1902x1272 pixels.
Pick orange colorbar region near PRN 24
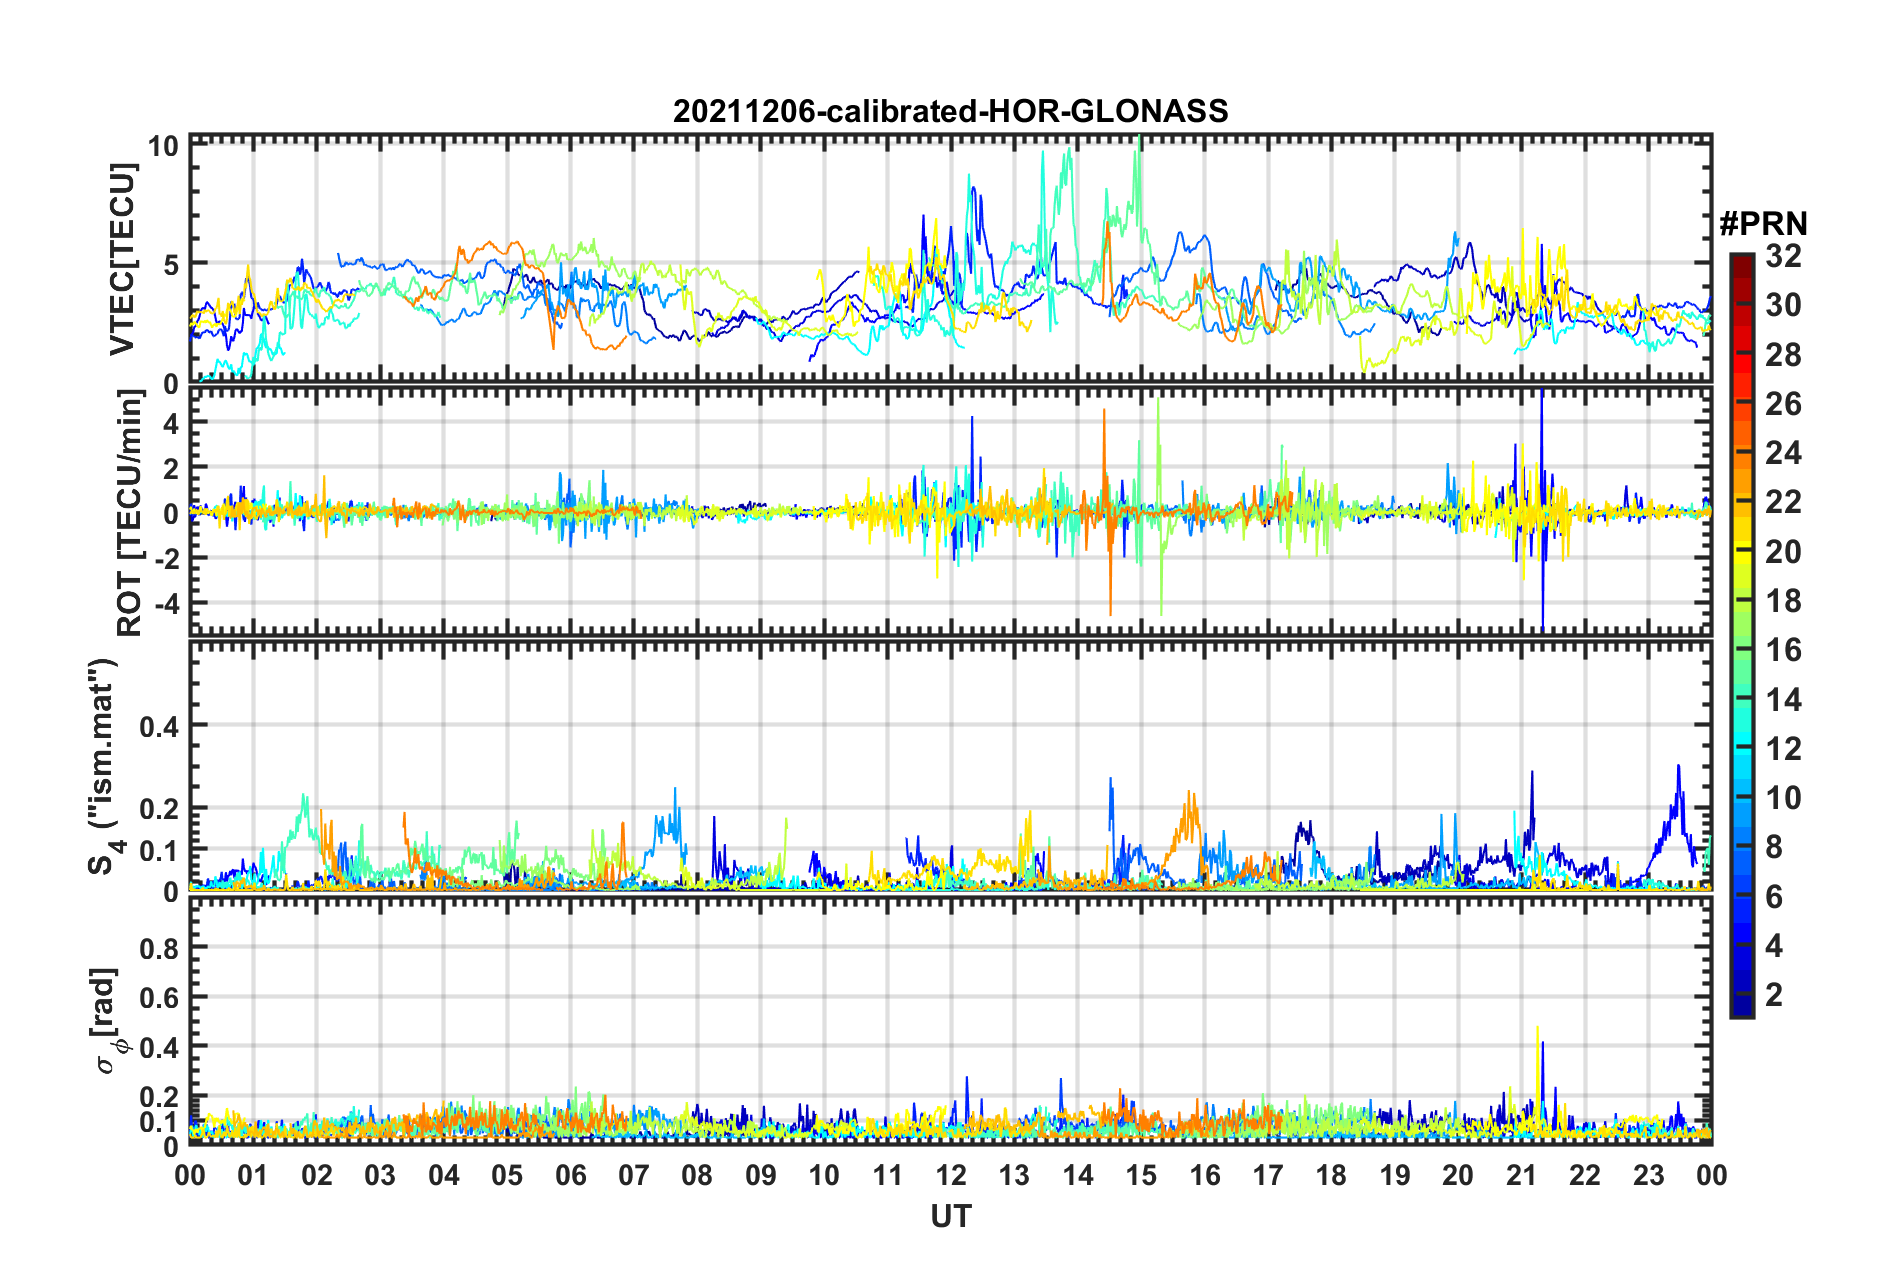click(1741, 453)
